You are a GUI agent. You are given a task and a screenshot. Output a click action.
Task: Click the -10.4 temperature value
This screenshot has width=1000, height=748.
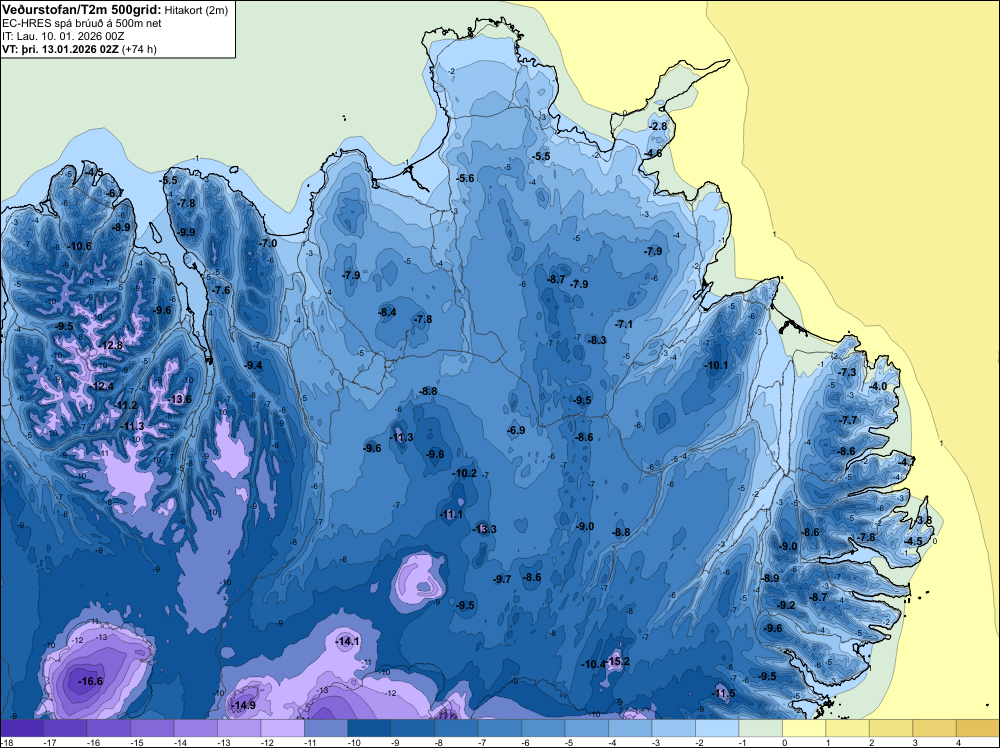point(593,664)
